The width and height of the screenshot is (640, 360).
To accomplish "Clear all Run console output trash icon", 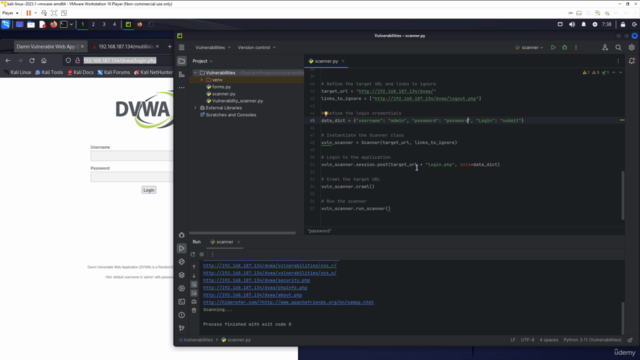I will 194,310.
